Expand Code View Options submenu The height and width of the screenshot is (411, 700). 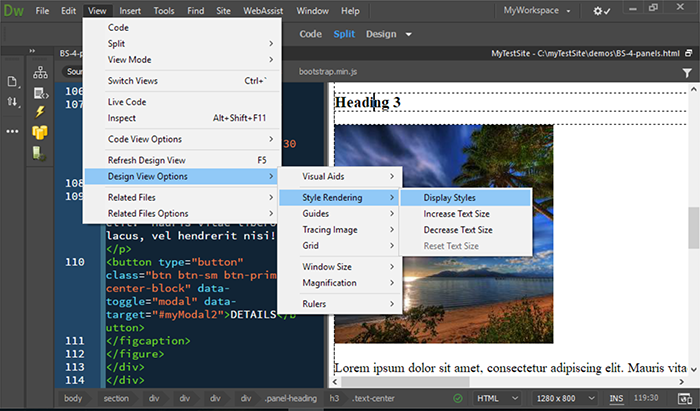click(182, 139)
